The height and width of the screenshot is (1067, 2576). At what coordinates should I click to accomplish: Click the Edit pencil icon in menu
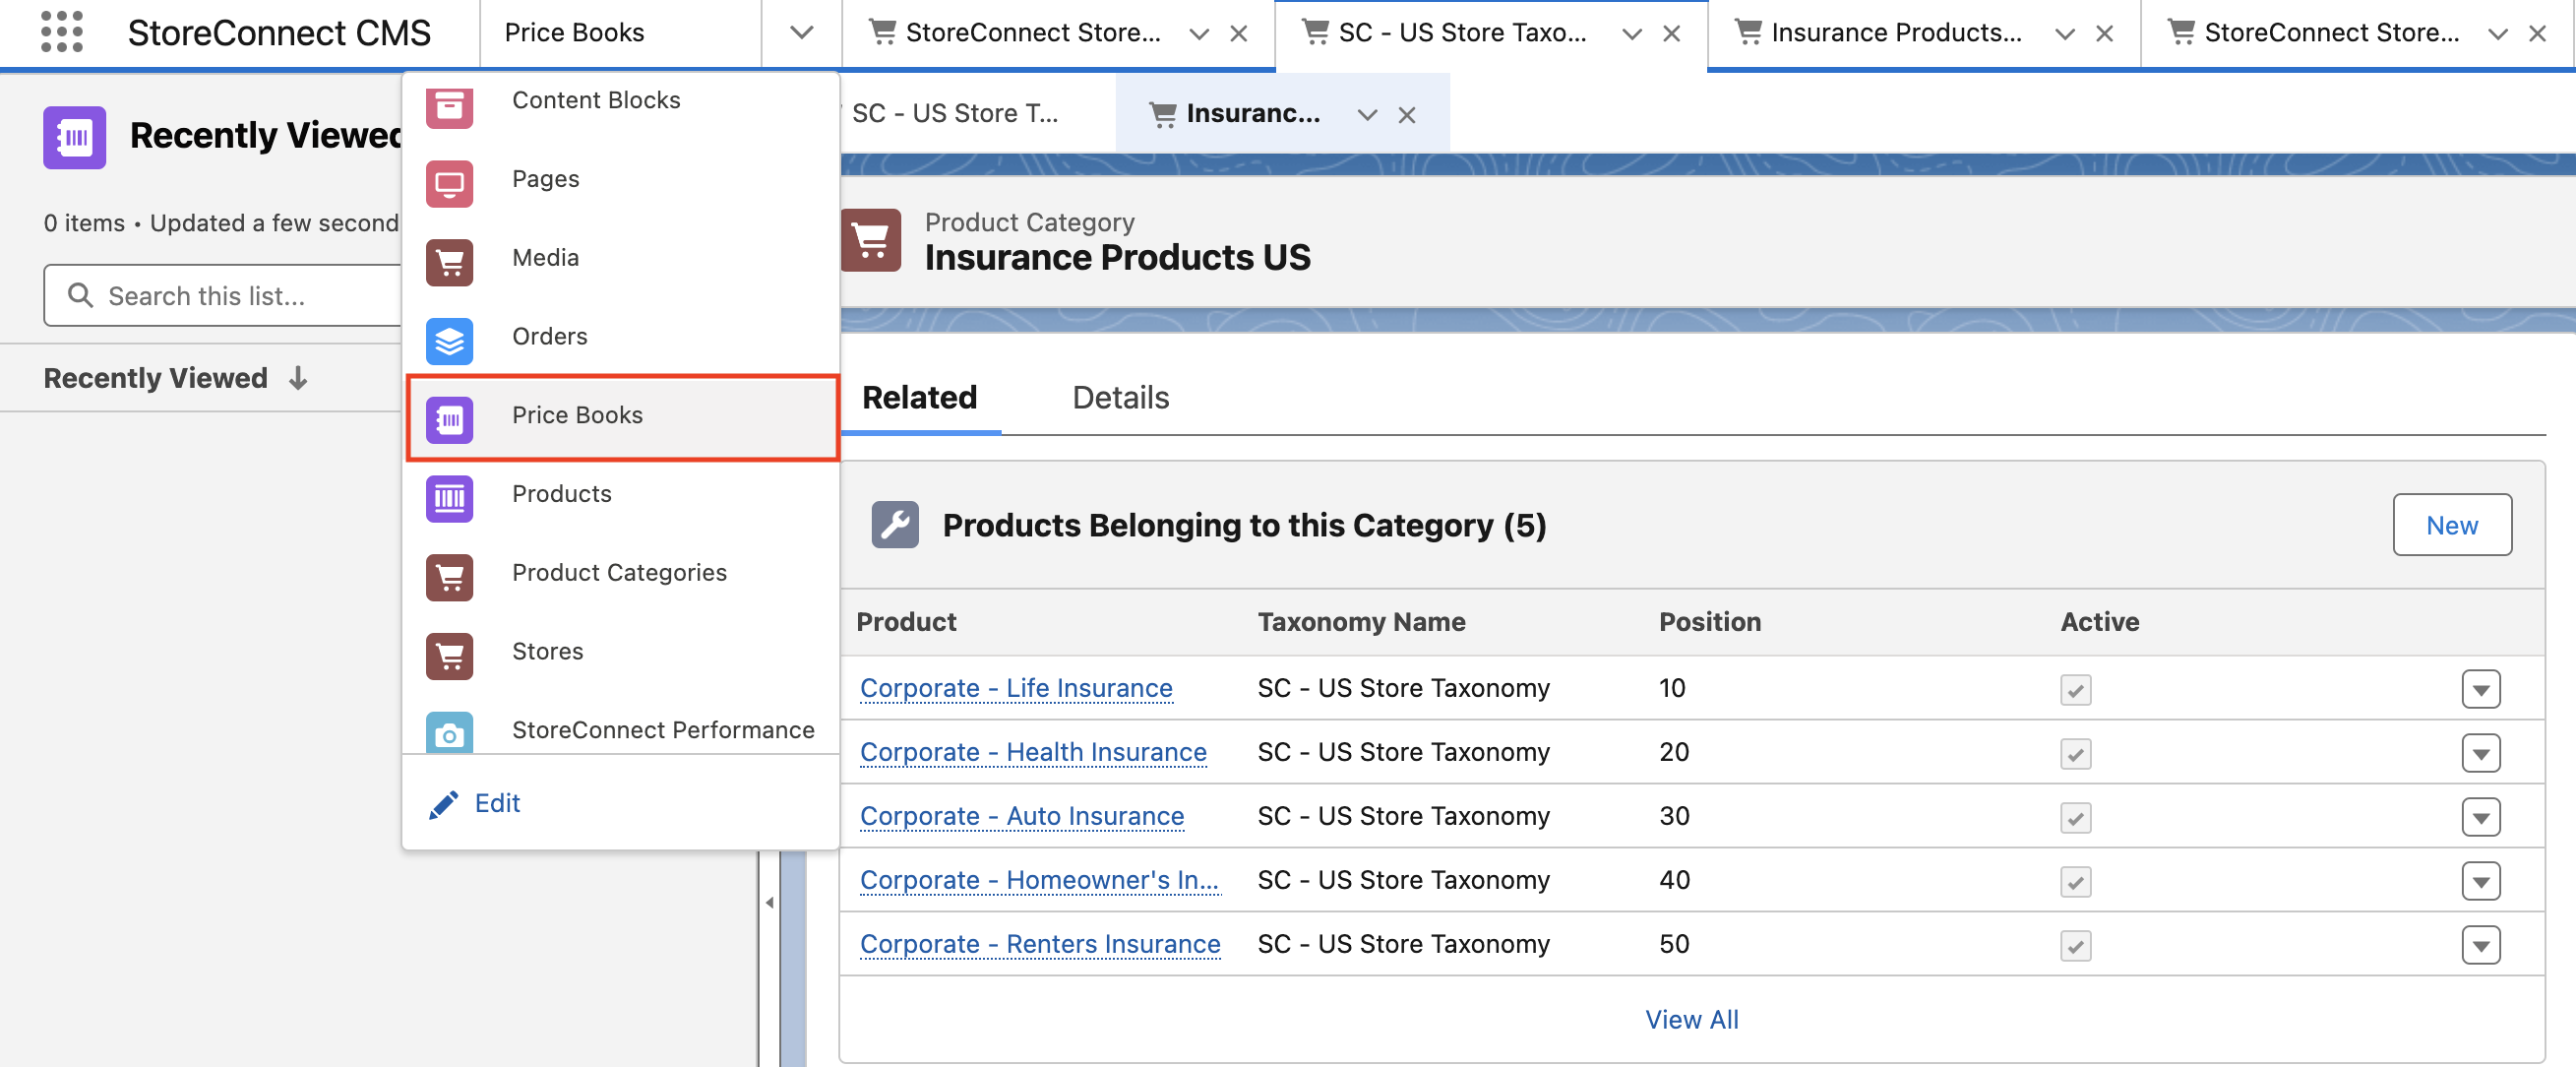tap(443, 804)
